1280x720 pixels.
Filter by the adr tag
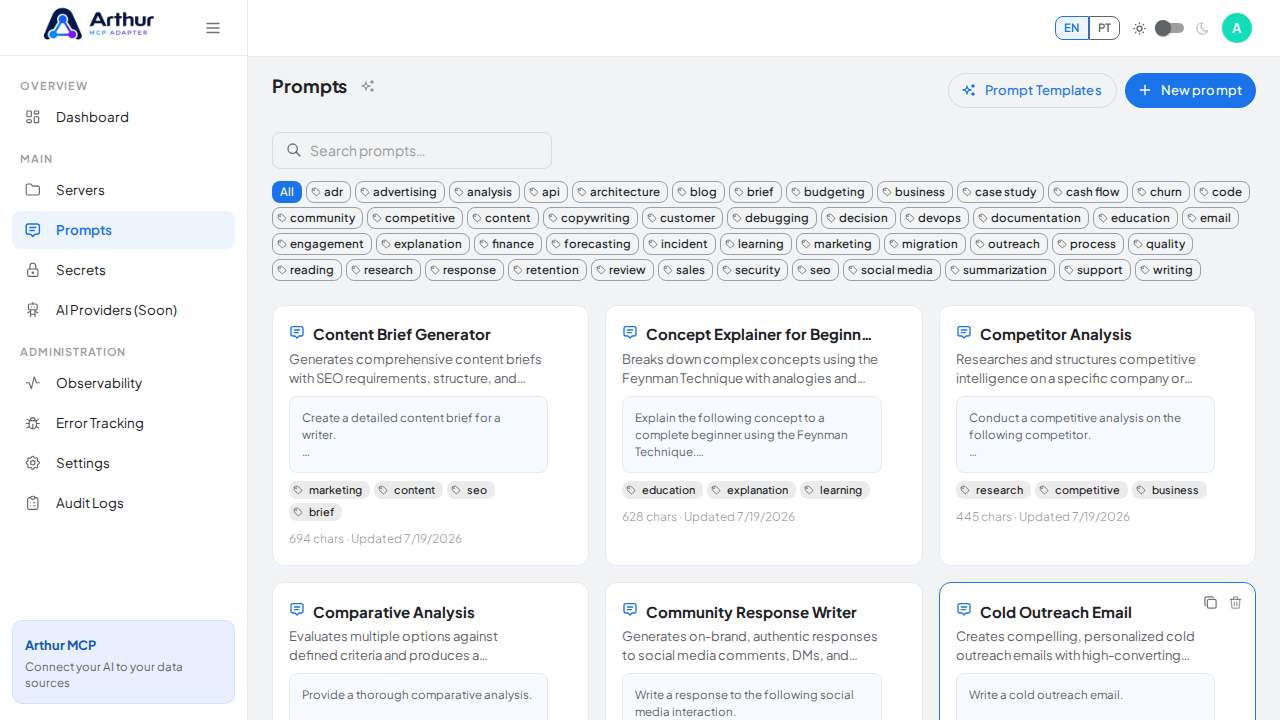click(328, 192)
